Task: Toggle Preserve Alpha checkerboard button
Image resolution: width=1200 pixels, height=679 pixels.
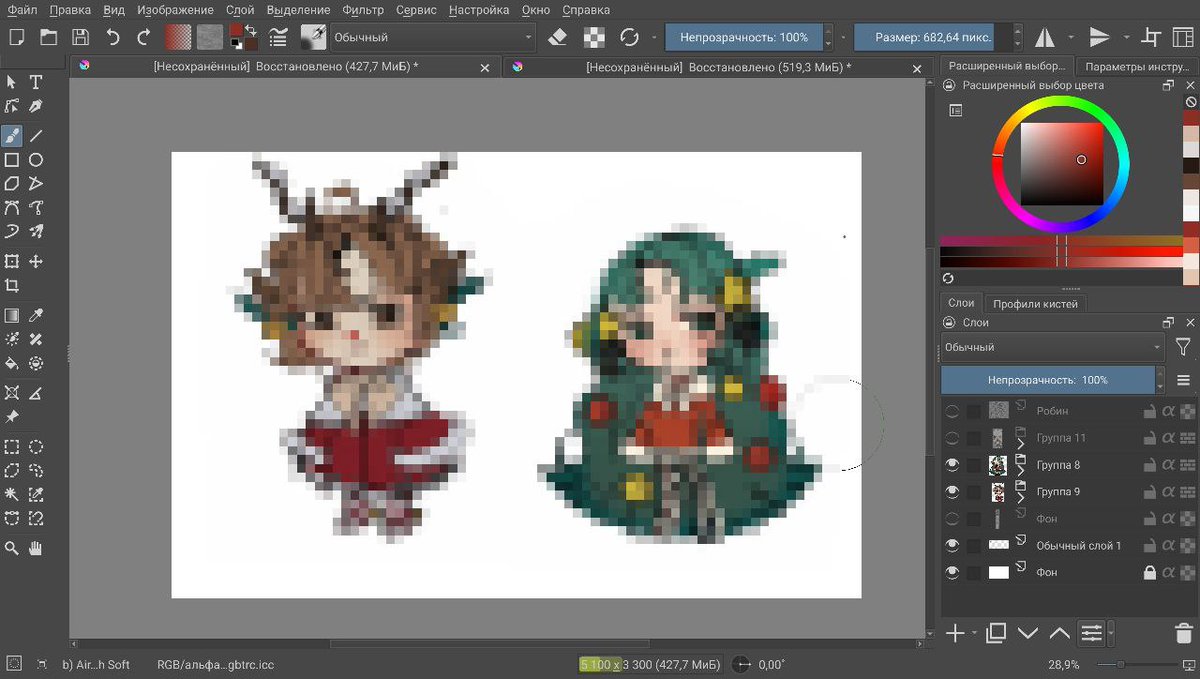Action: click(x=594, y=37)
